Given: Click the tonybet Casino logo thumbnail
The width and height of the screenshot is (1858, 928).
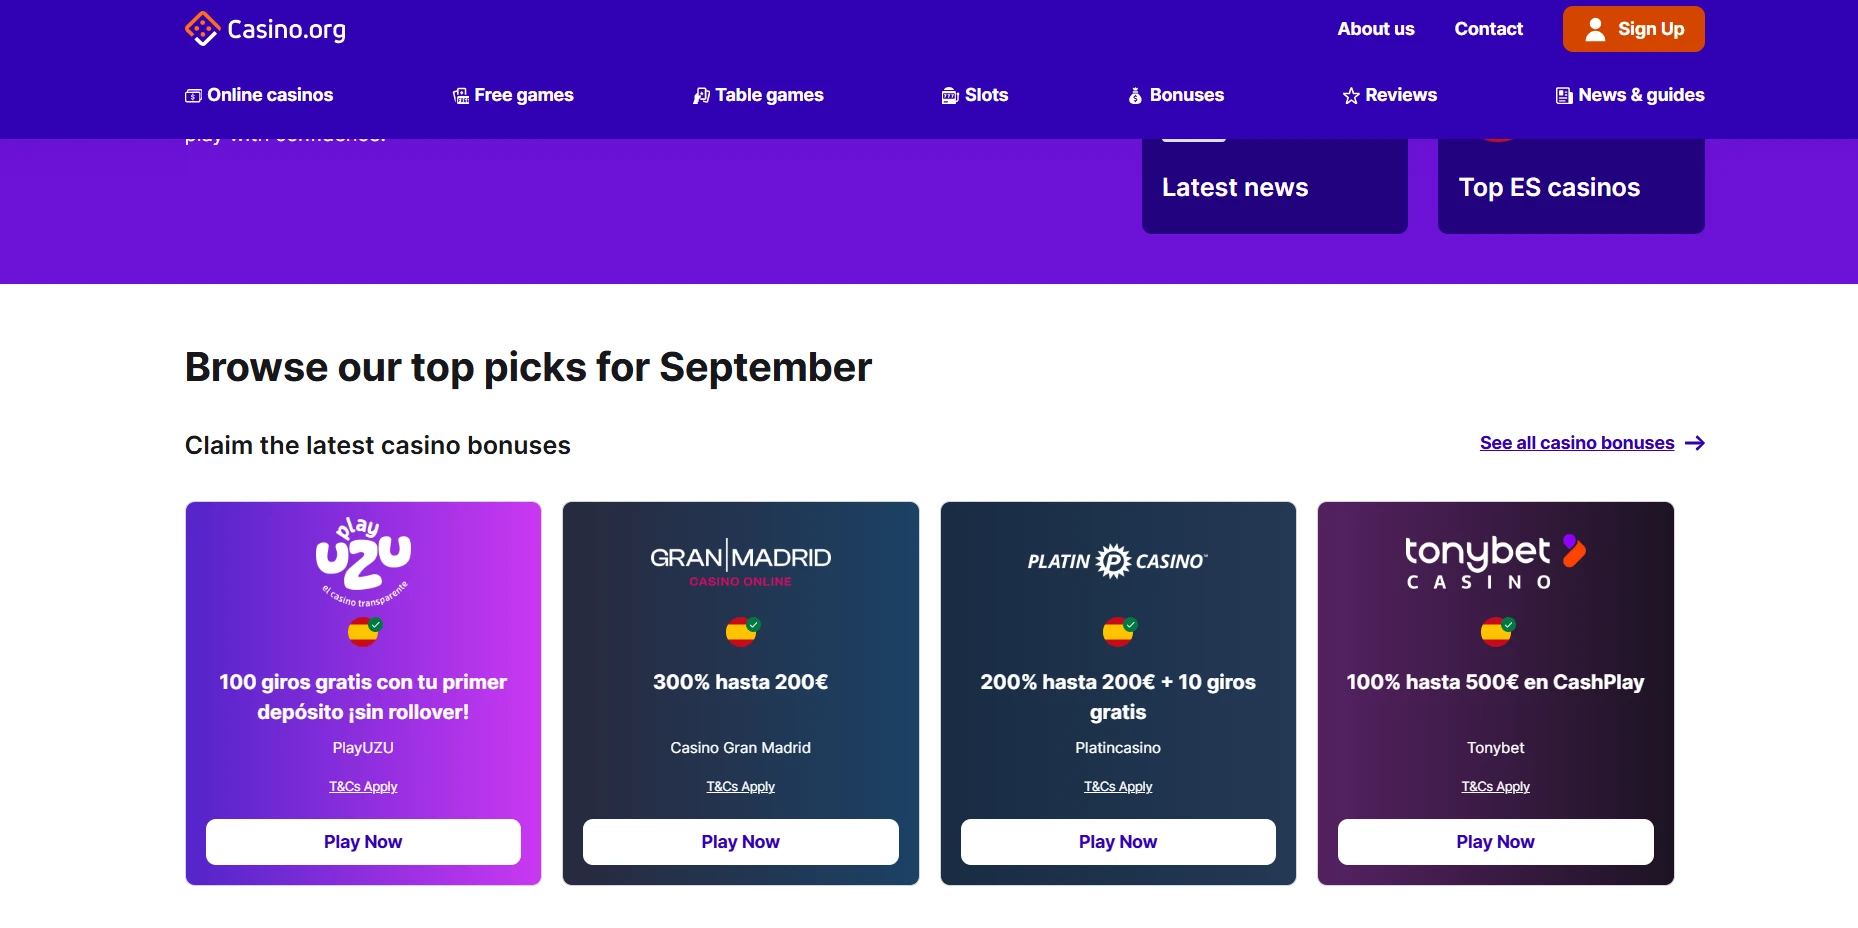Looking at the screenshot, I should tap(1496, 562).
